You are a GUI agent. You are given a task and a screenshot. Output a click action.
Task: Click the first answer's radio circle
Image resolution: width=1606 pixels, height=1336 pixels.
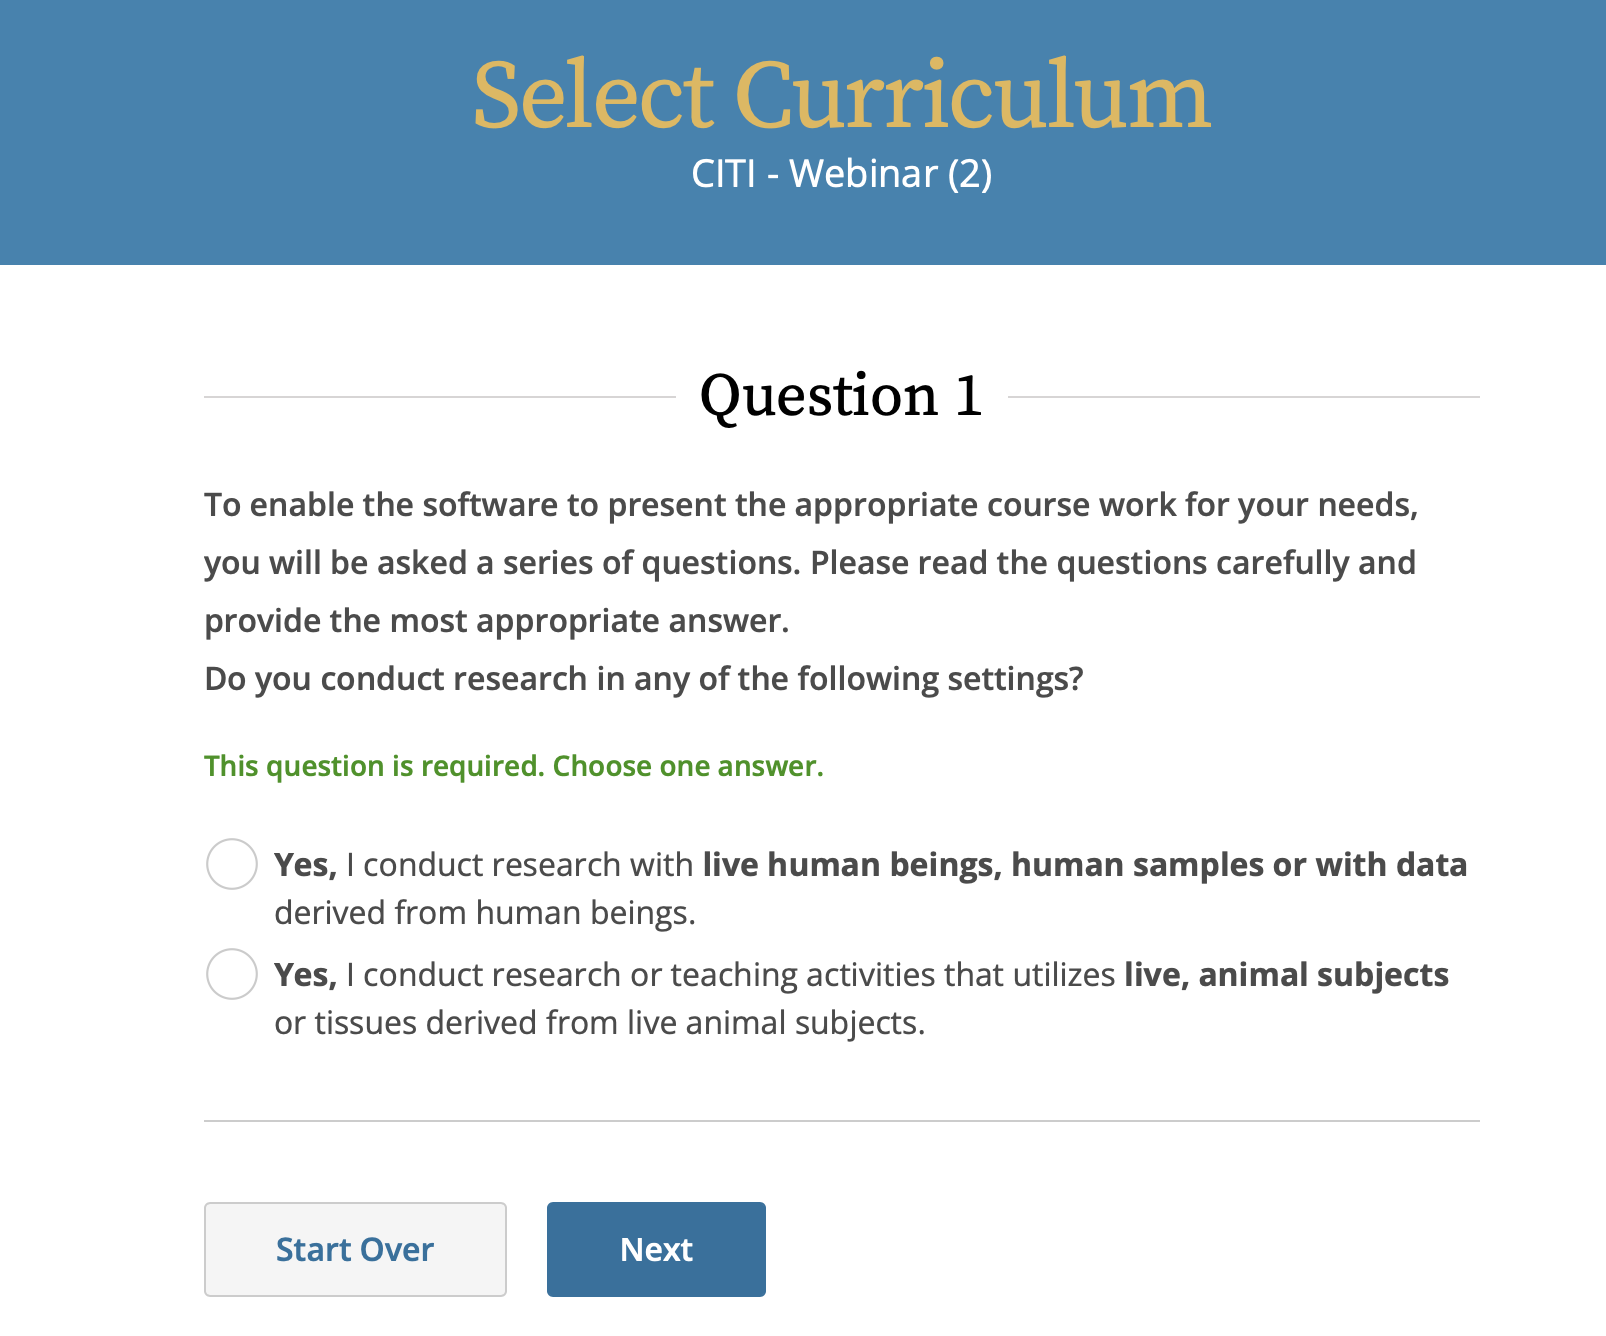click(231, 864)
